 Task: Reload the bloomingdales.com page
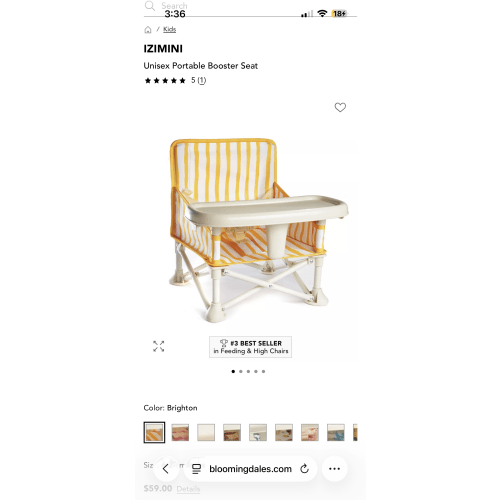(304, 469)
